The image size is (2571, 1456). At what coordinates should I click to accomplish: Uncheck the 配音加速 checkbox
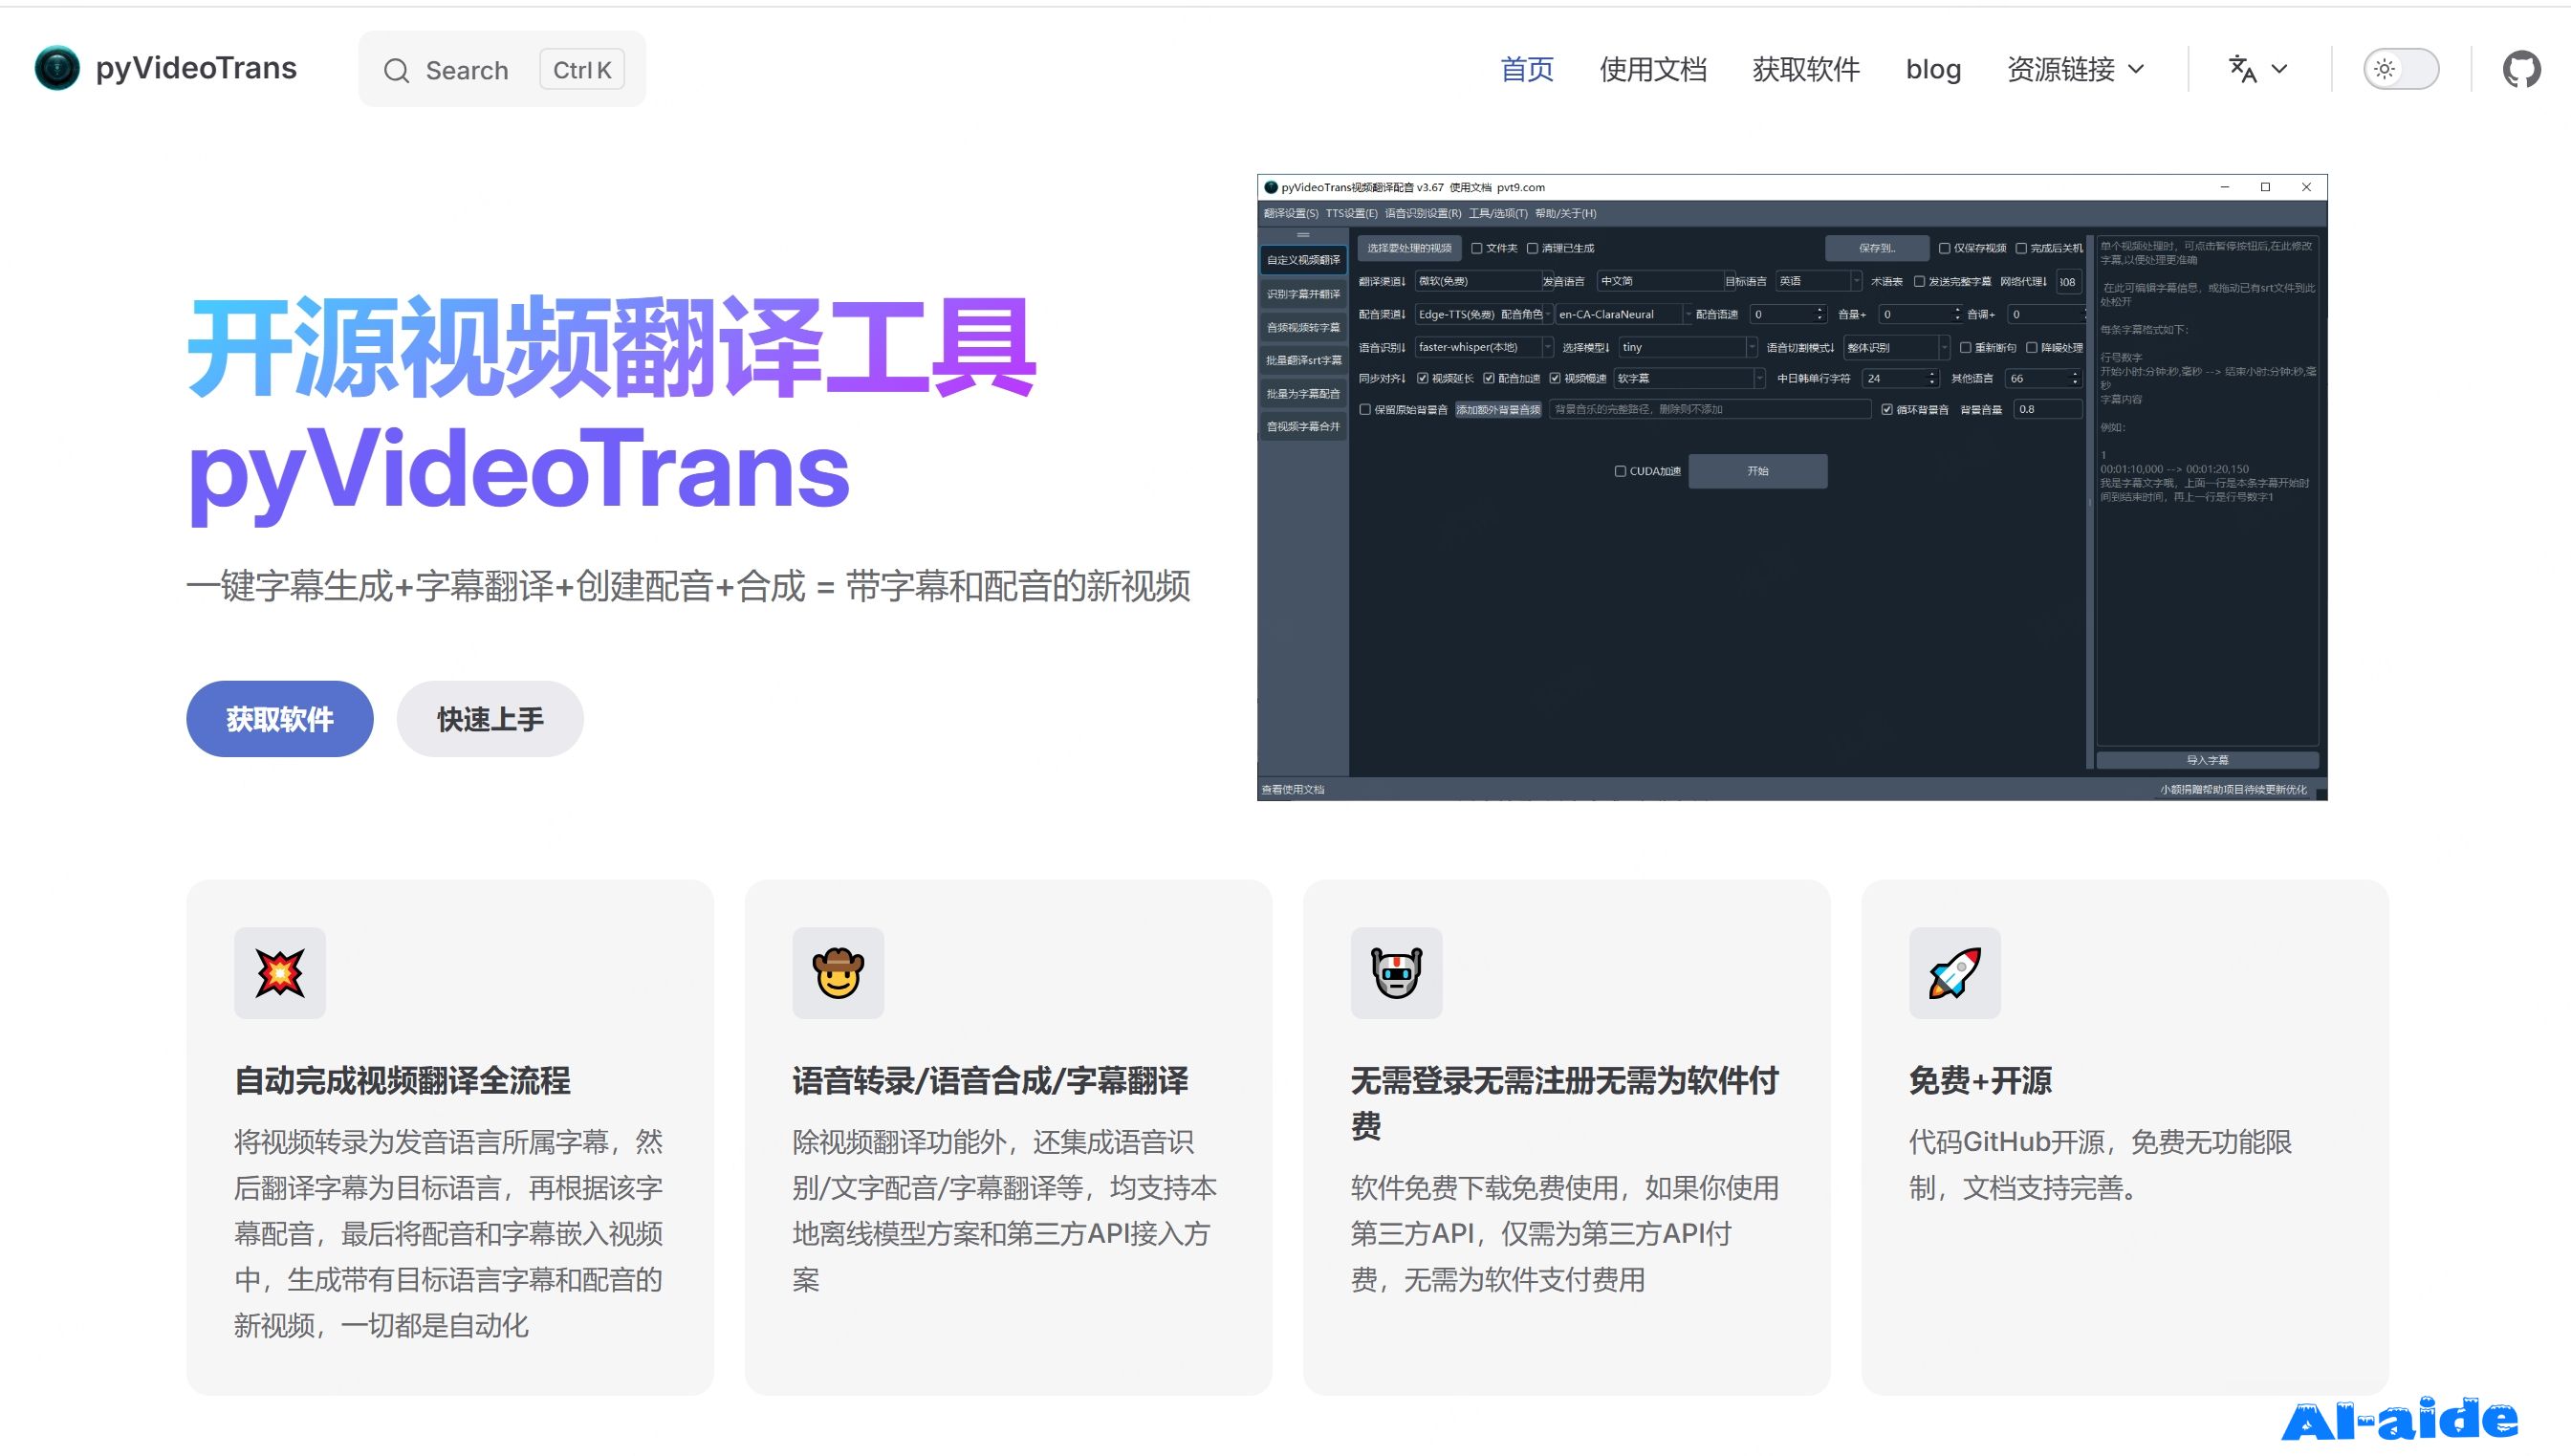coord(1489,378)
